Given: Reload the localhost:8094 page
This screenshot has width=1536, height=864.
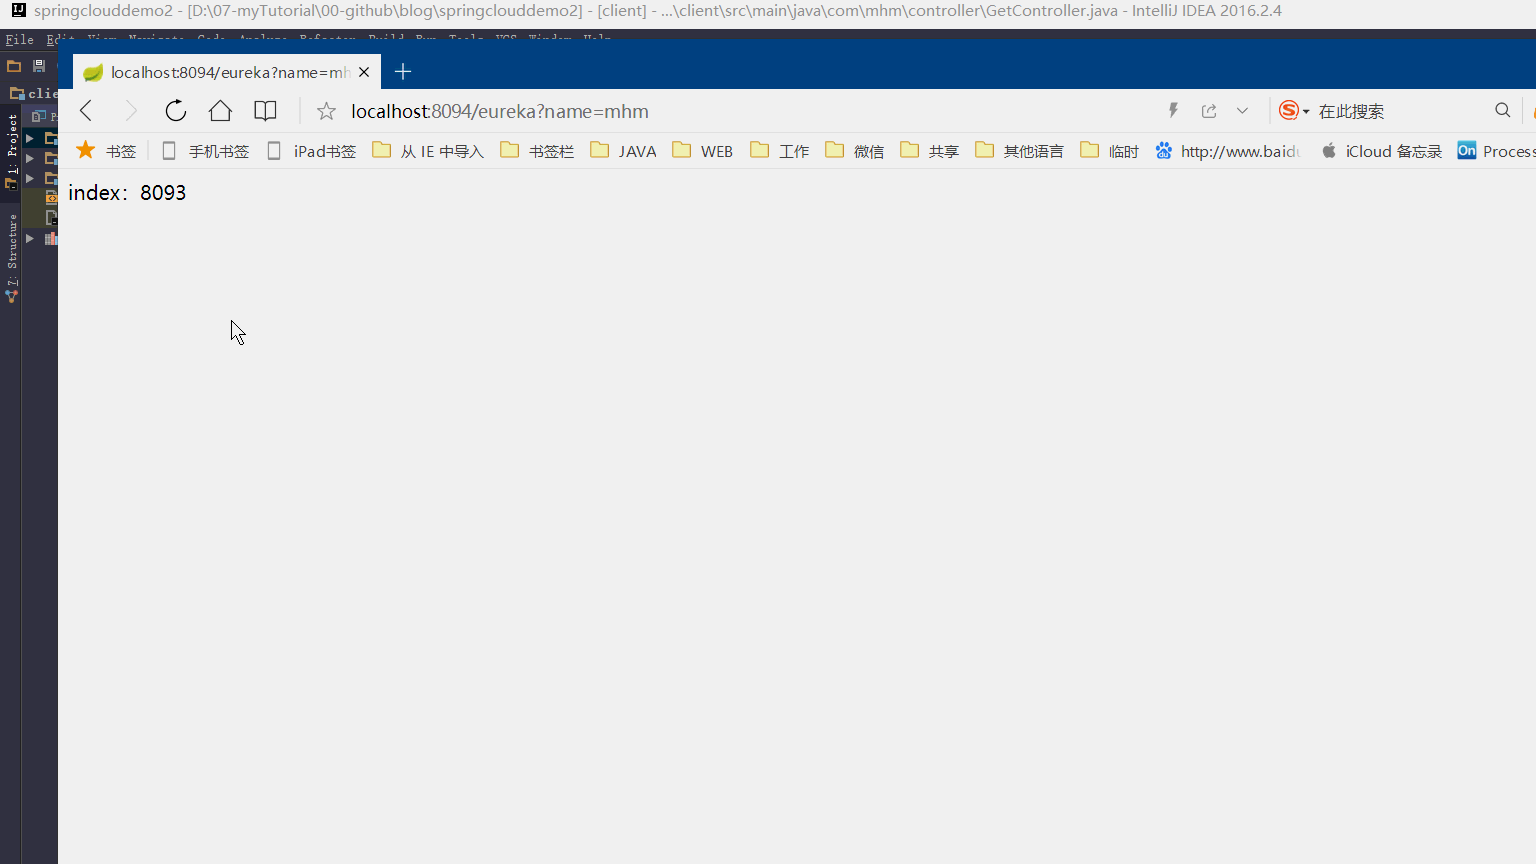Looking at the screenshot, I should click(175, 111).
